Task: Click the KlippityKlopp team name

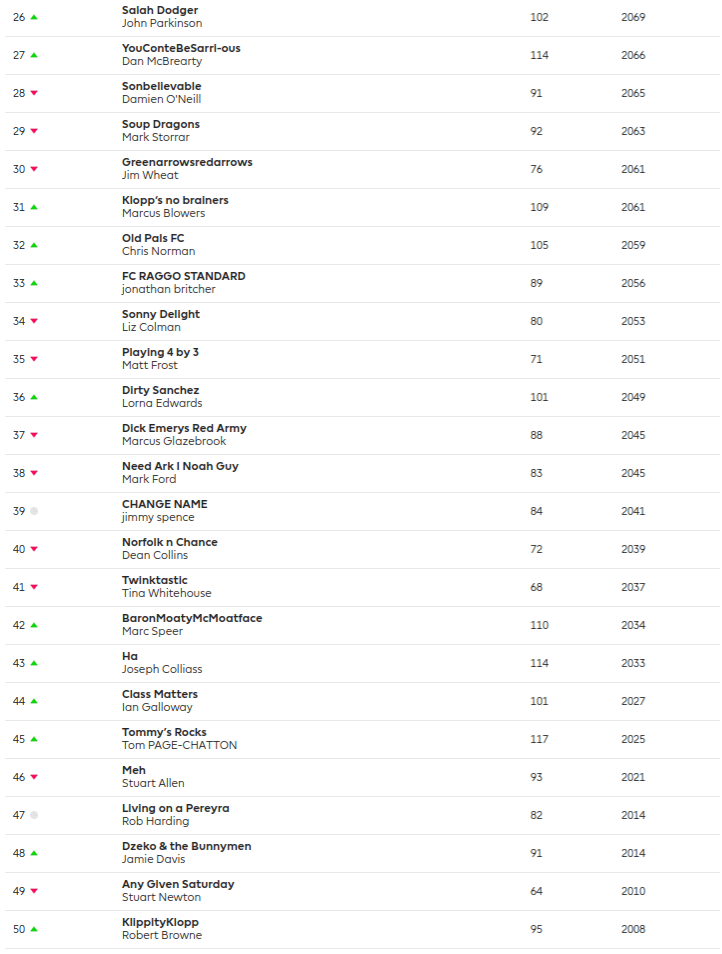Action: tap(161, 922)
